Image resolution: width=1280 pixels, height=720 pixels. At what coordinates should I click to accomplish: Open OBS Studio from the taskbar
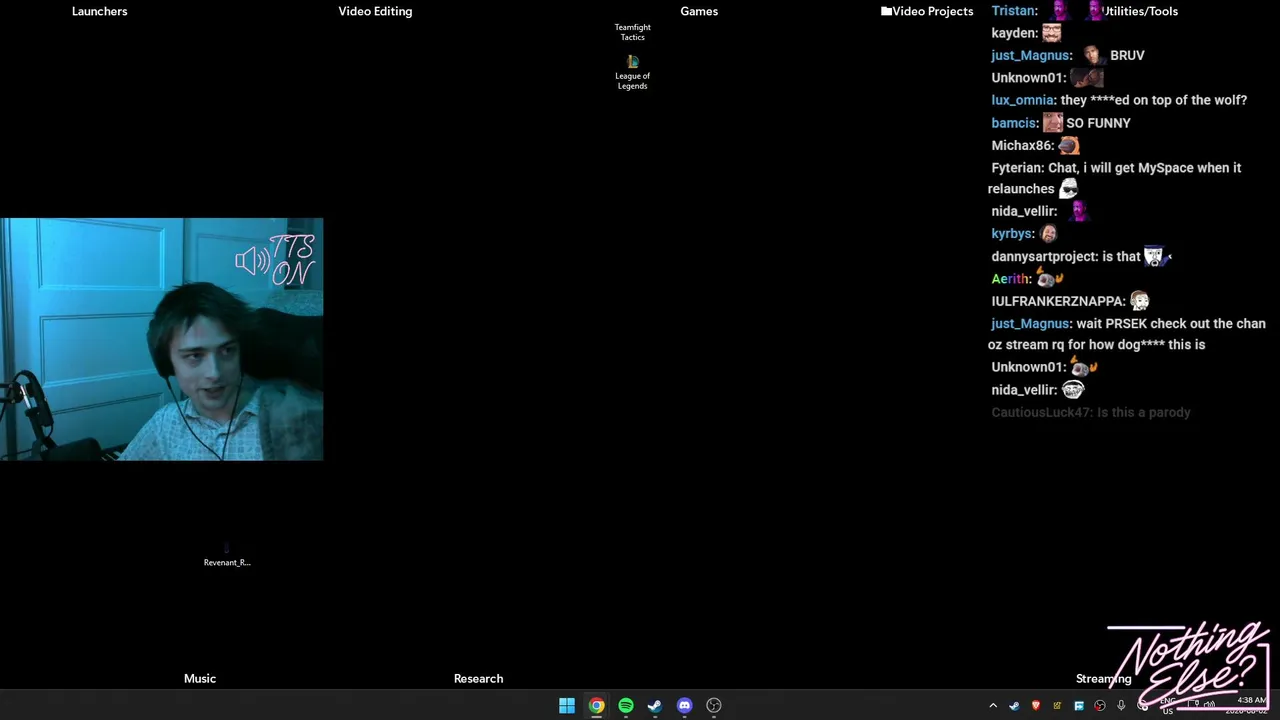click(x=714, y=706)
